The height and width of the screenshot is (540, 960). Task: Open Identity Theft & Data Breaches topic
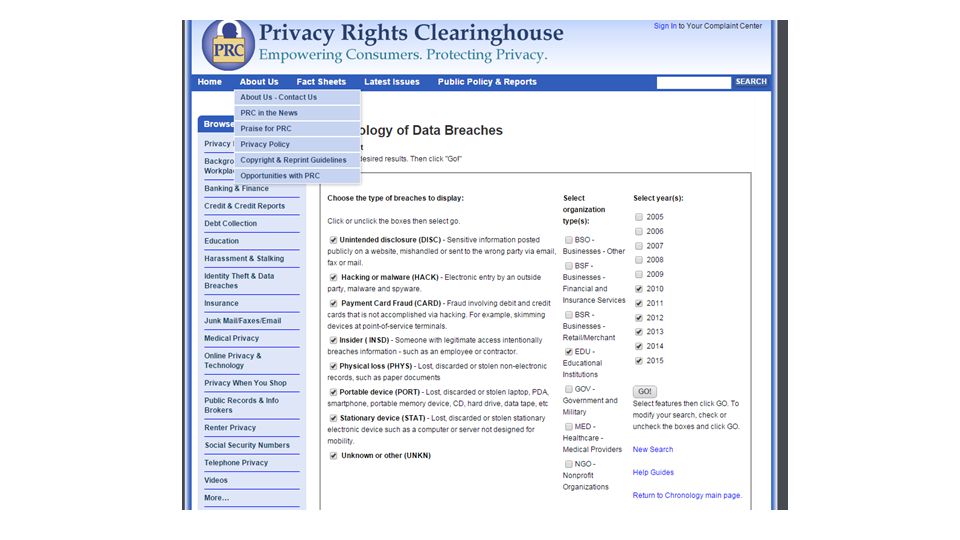(239, 281)
